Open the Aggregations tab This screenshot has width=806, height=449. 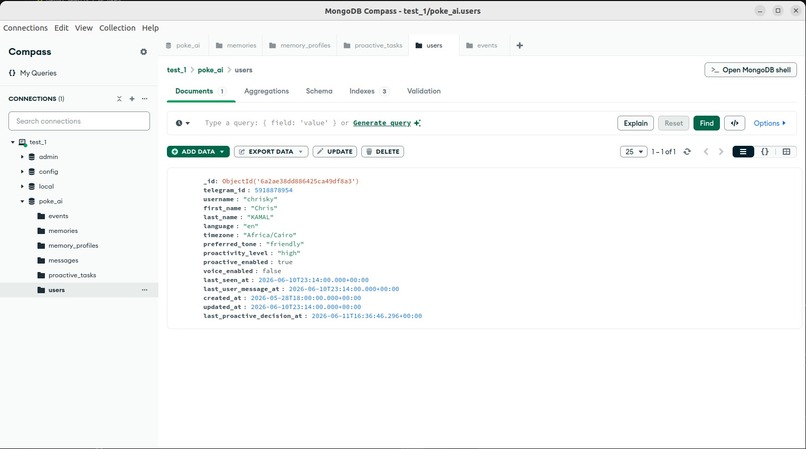point(266,91)
